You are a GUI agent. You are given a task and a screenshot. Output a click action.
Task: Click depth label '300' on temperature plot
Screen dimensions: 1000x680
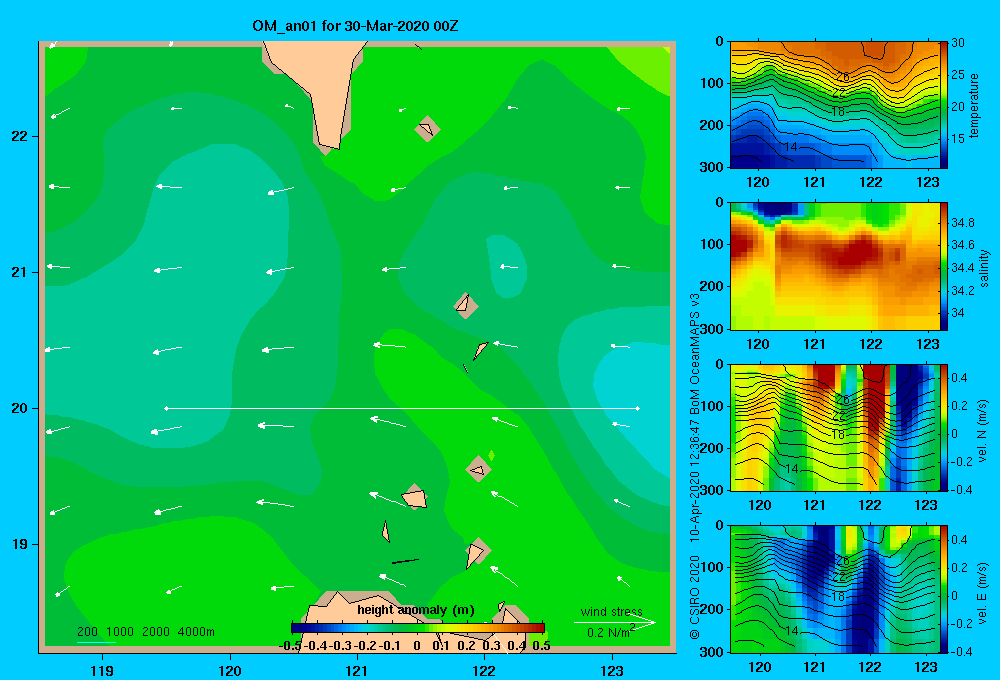[x=712, y=166]
